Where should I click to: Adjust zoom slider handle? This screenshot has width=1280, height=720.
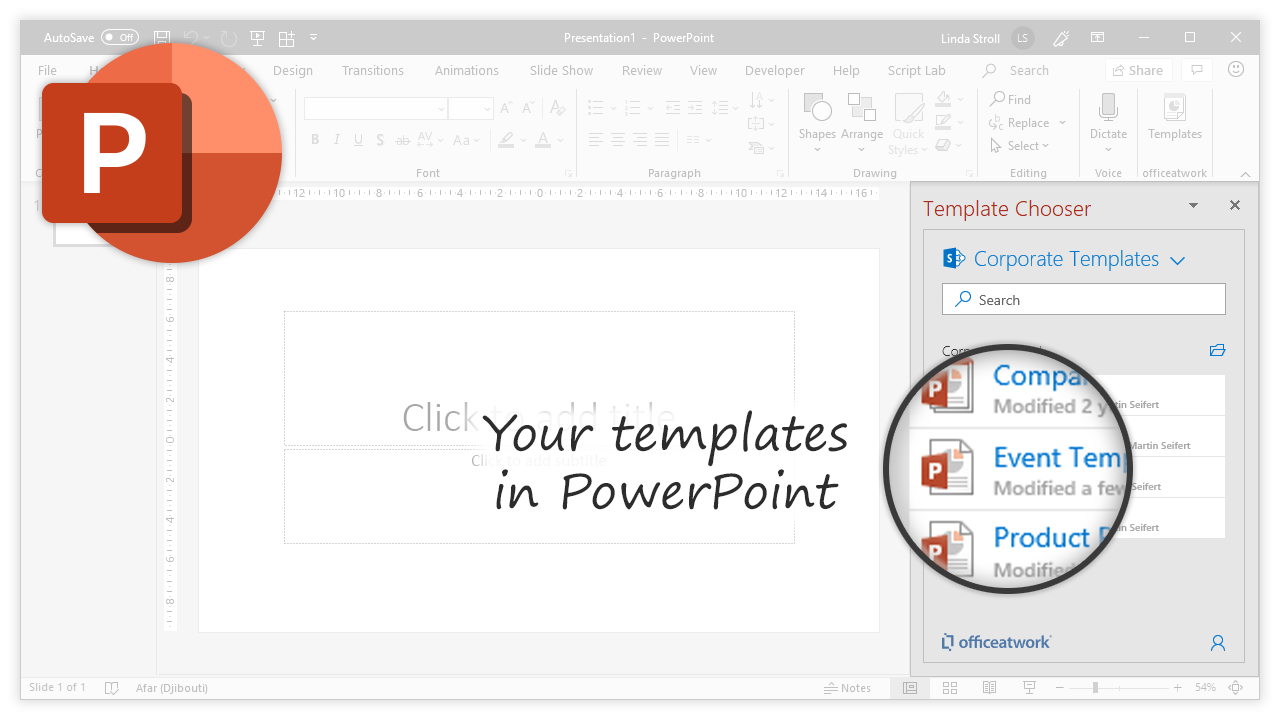tap(1095, 688)
